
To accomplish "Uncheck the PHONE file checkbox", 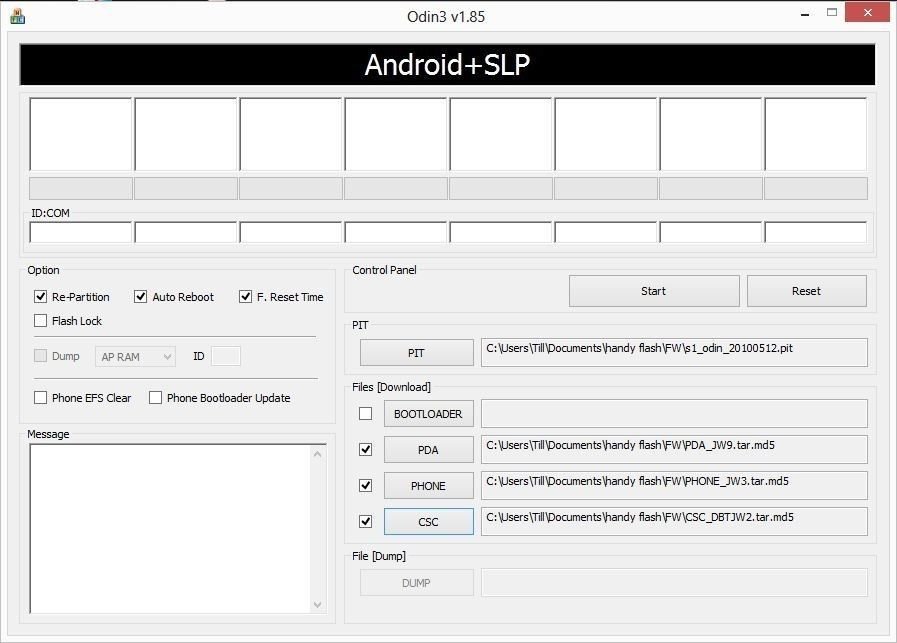I will tap(366, 486).
